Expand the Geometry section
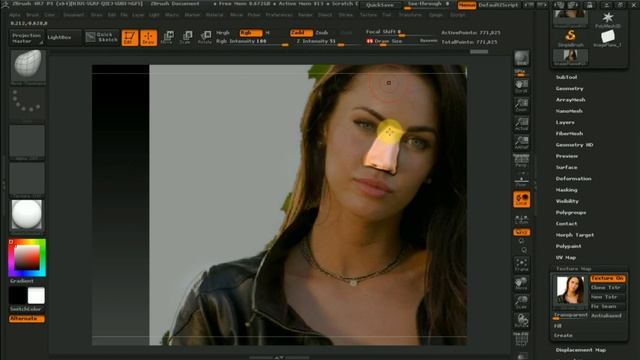The height and width of the screenshot is (360, 640). click(x=569, y=88)
